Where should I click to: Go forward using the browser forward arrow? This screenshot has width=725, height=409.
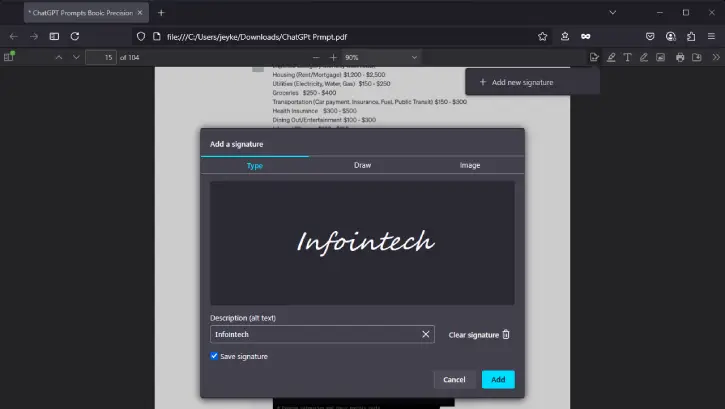click(x=34, y=37)
